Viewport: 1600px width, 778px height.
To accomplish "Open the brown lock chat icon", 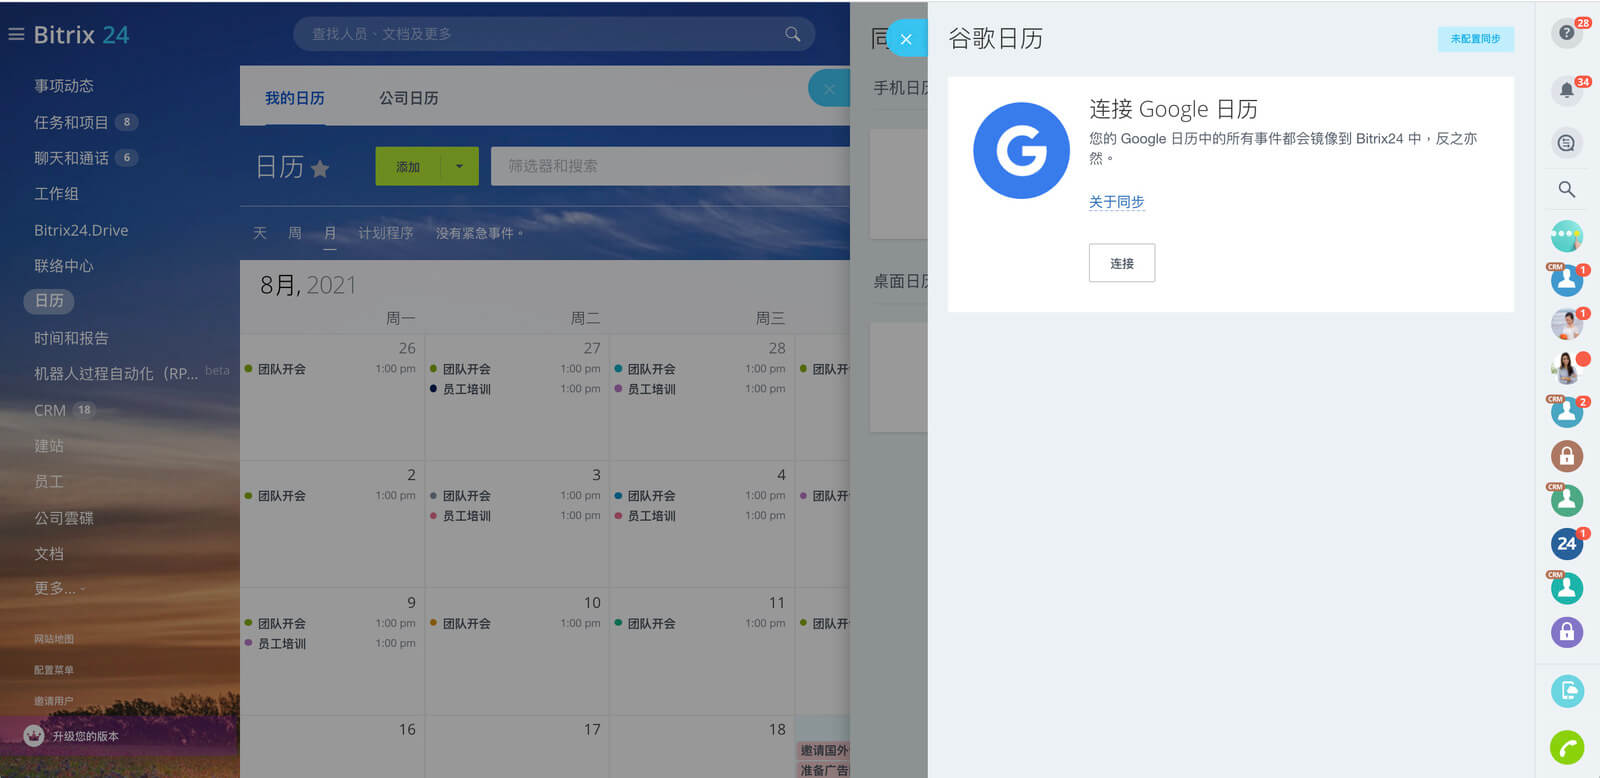I will [x=1567, y=456].
